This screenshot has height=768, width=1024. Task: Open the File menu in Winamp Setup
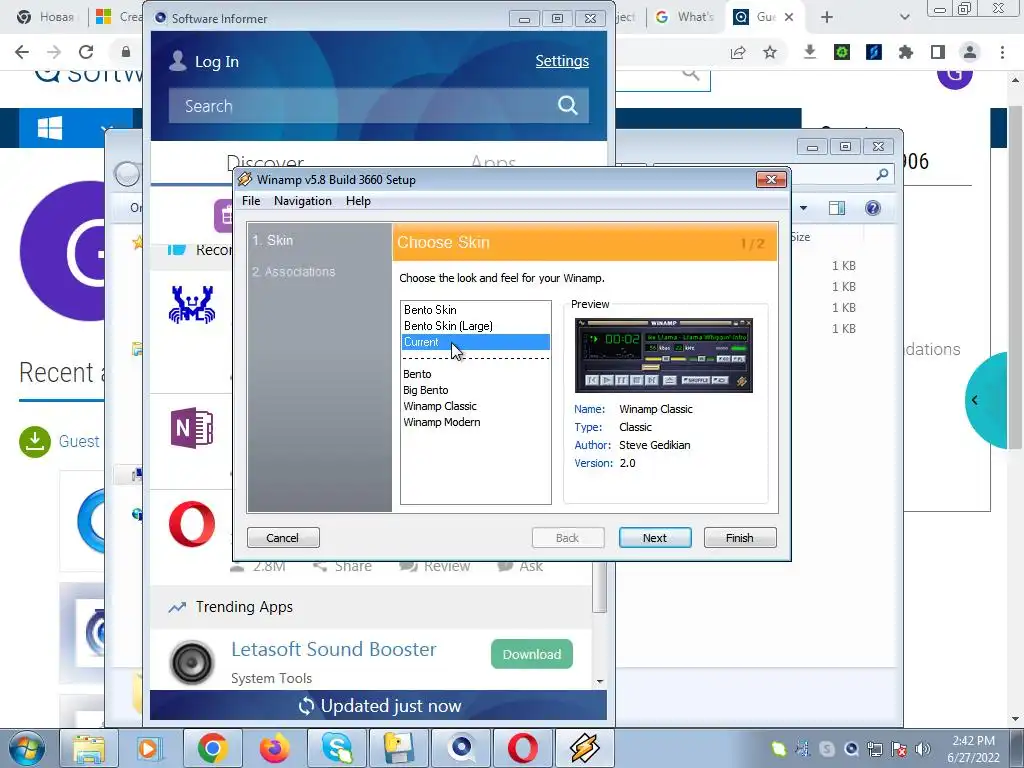(251, 200)
